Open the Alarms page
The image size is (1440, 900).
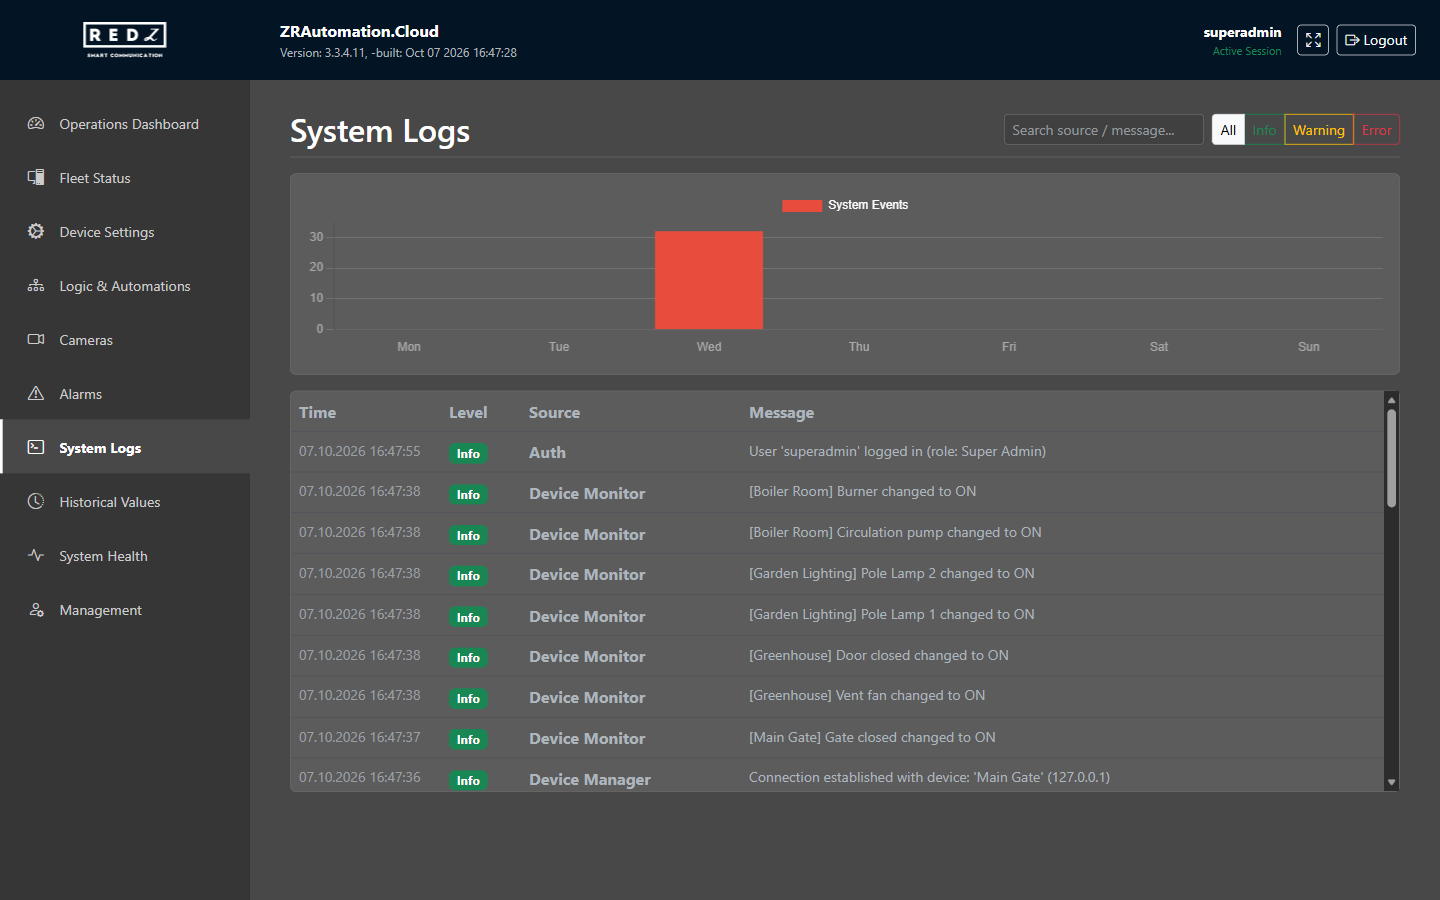coord(125,394)
